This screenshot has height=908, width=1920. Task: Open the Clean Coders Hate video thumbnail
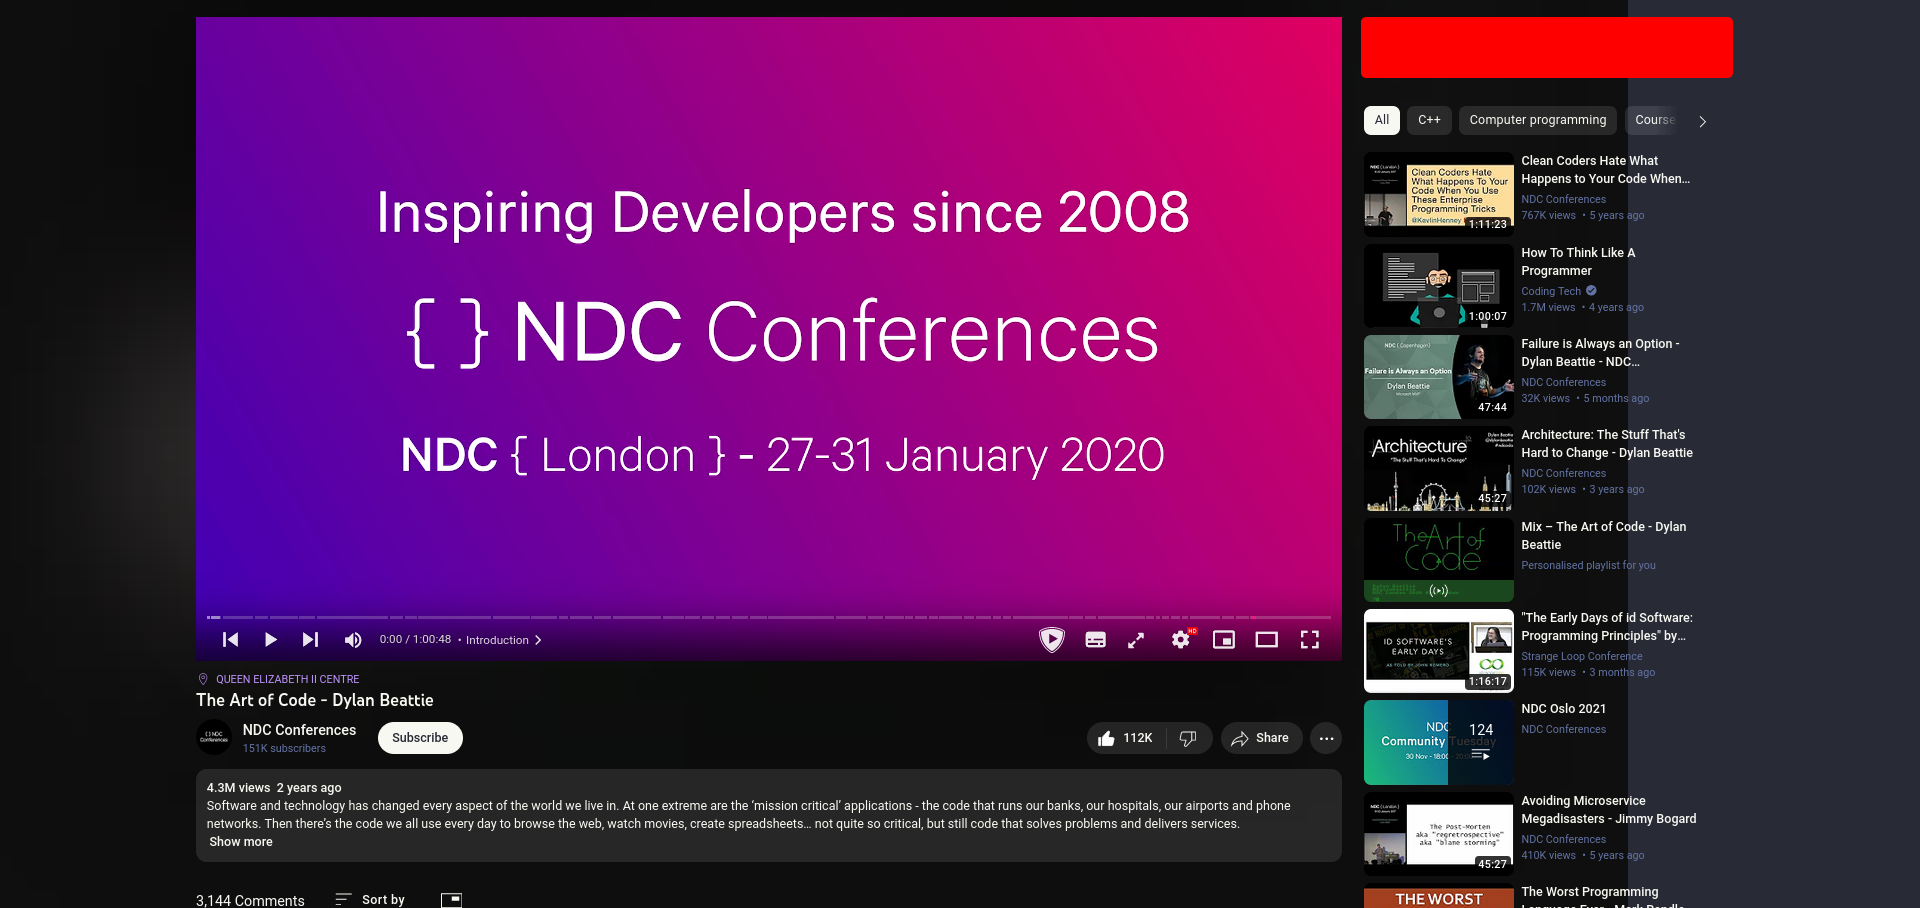tap(1438, 194)
